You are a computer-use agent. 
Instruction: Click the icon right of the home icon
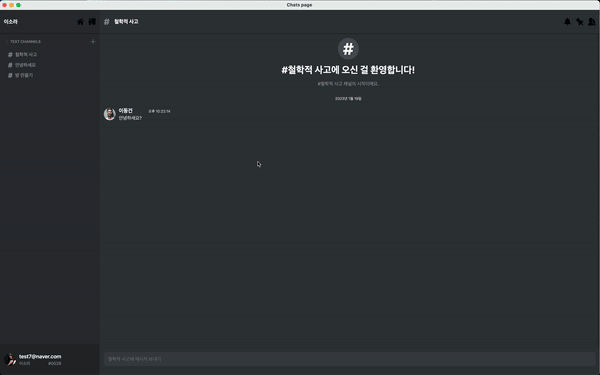point(92,22)
